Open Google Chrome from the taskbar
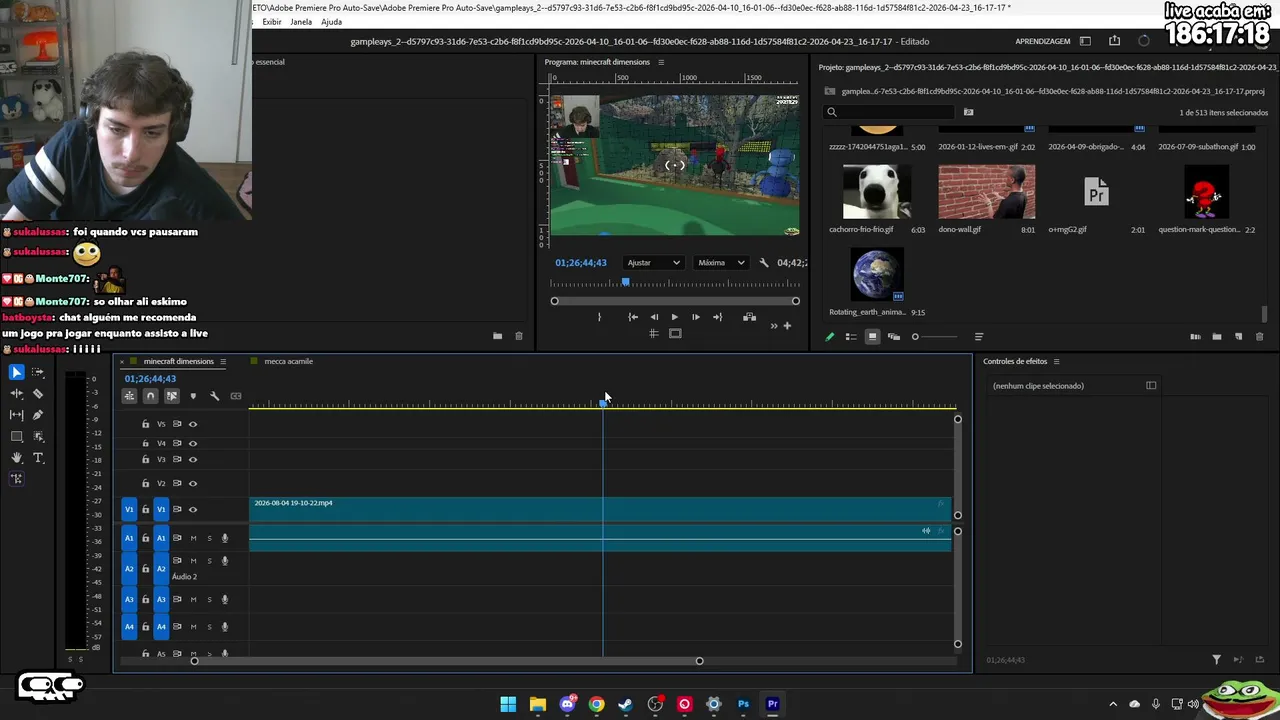The width and height of the screenshot is (1280, 720). tap(597, 704)
